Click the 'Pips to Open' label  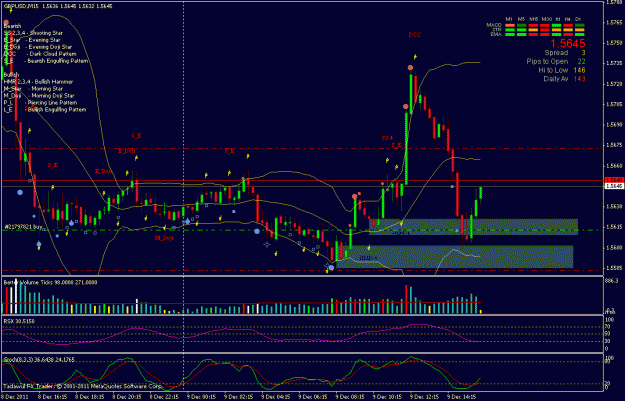point(547,62)
